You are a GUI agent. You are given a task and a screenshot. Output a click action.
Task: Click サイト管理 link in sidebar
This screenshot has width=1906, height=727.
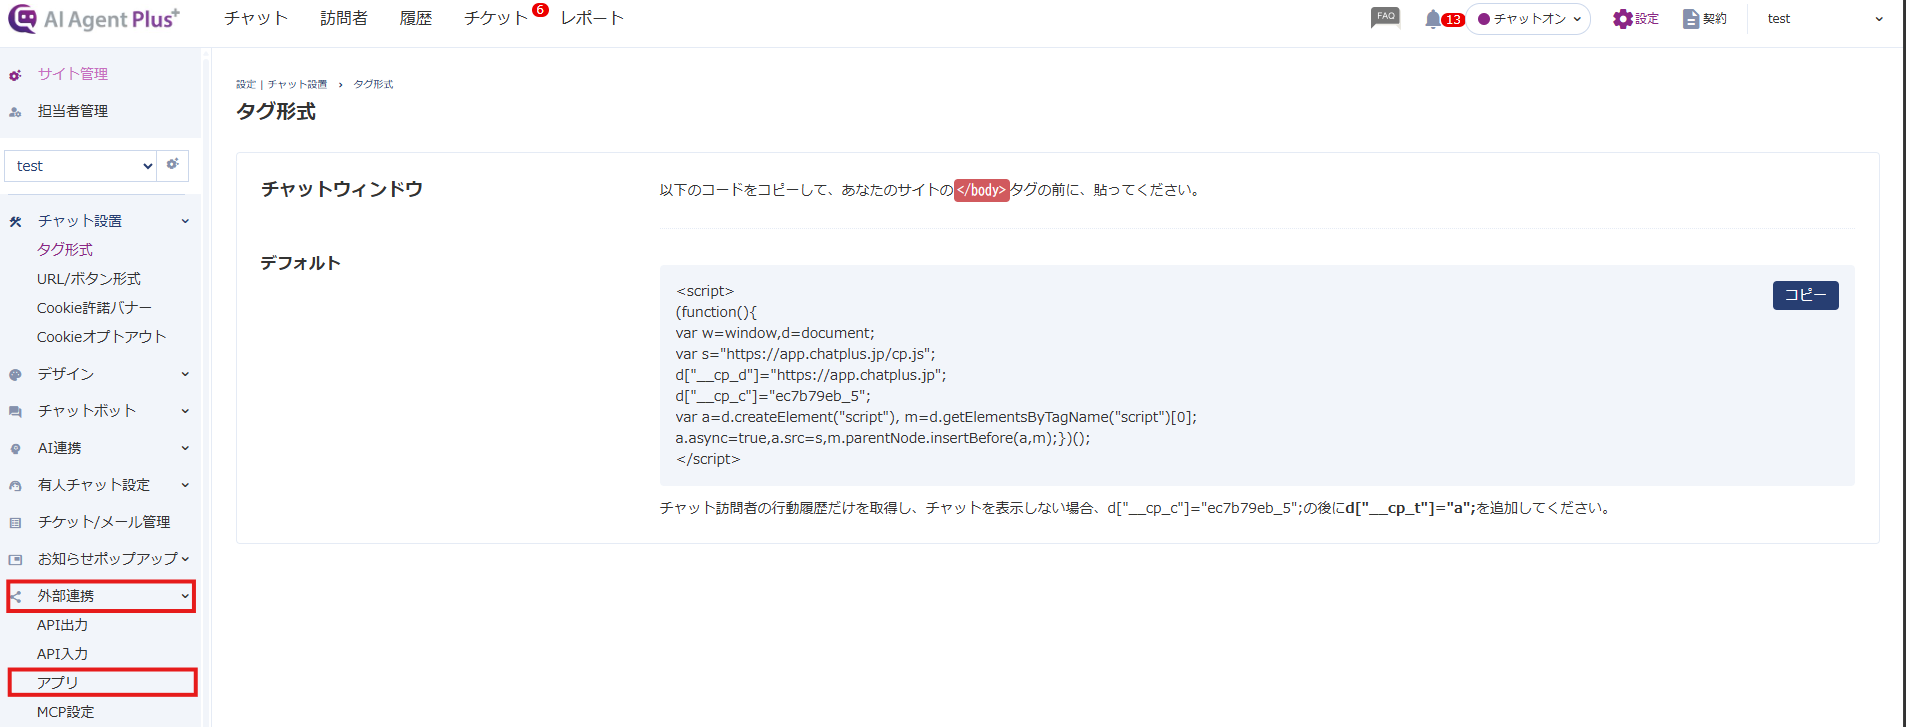pyautogui.click(x=73, y=74)
